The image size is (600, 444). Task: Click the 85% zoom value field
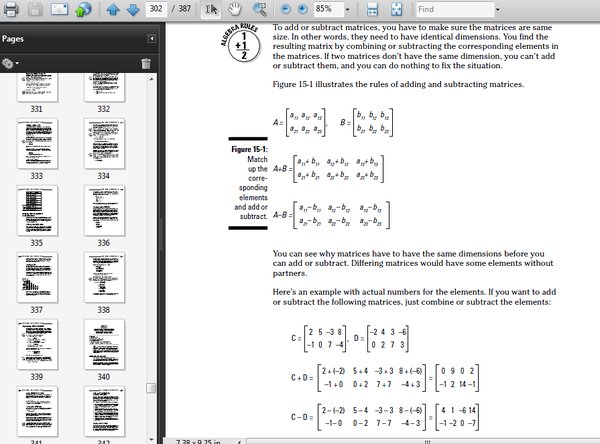tap(329, 9)
